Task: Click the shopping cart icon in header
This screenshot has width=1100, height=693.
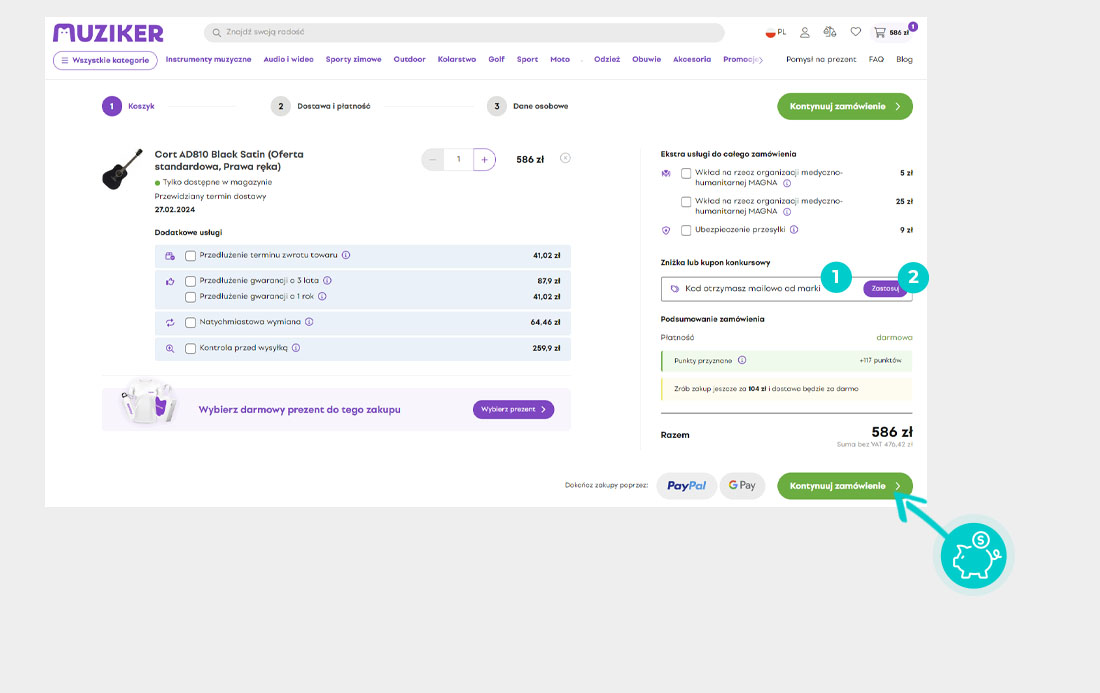Action: pos(880,32)
